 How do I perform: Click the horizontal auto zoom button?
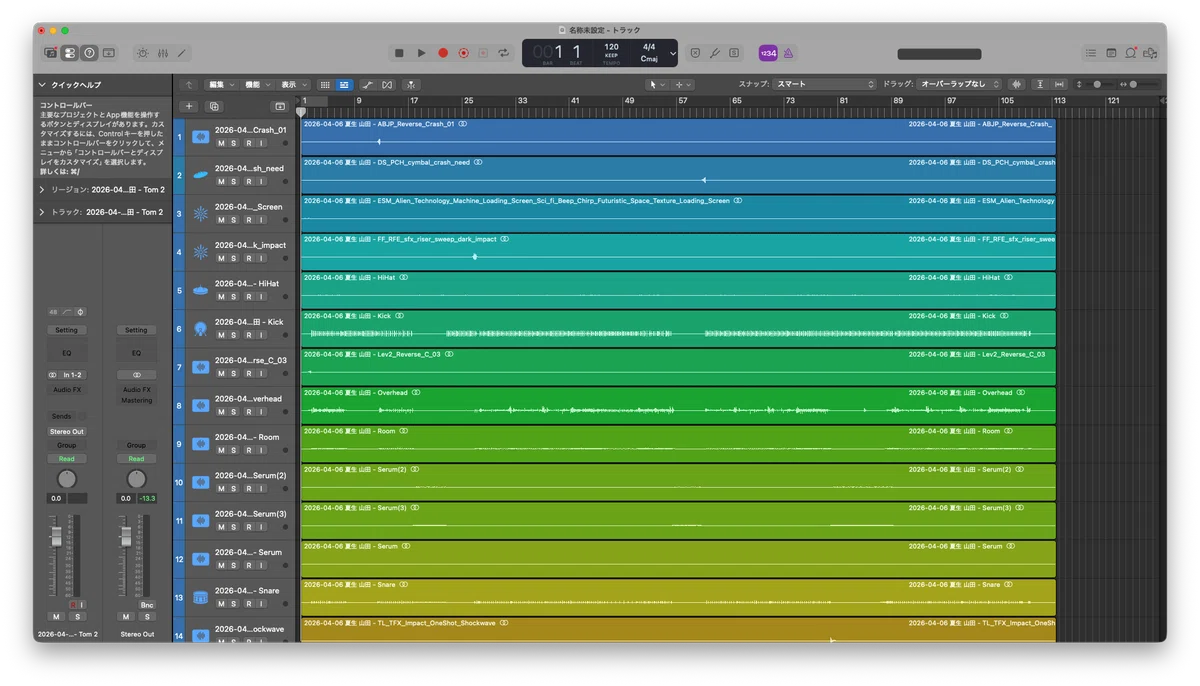coord(1058,85)
